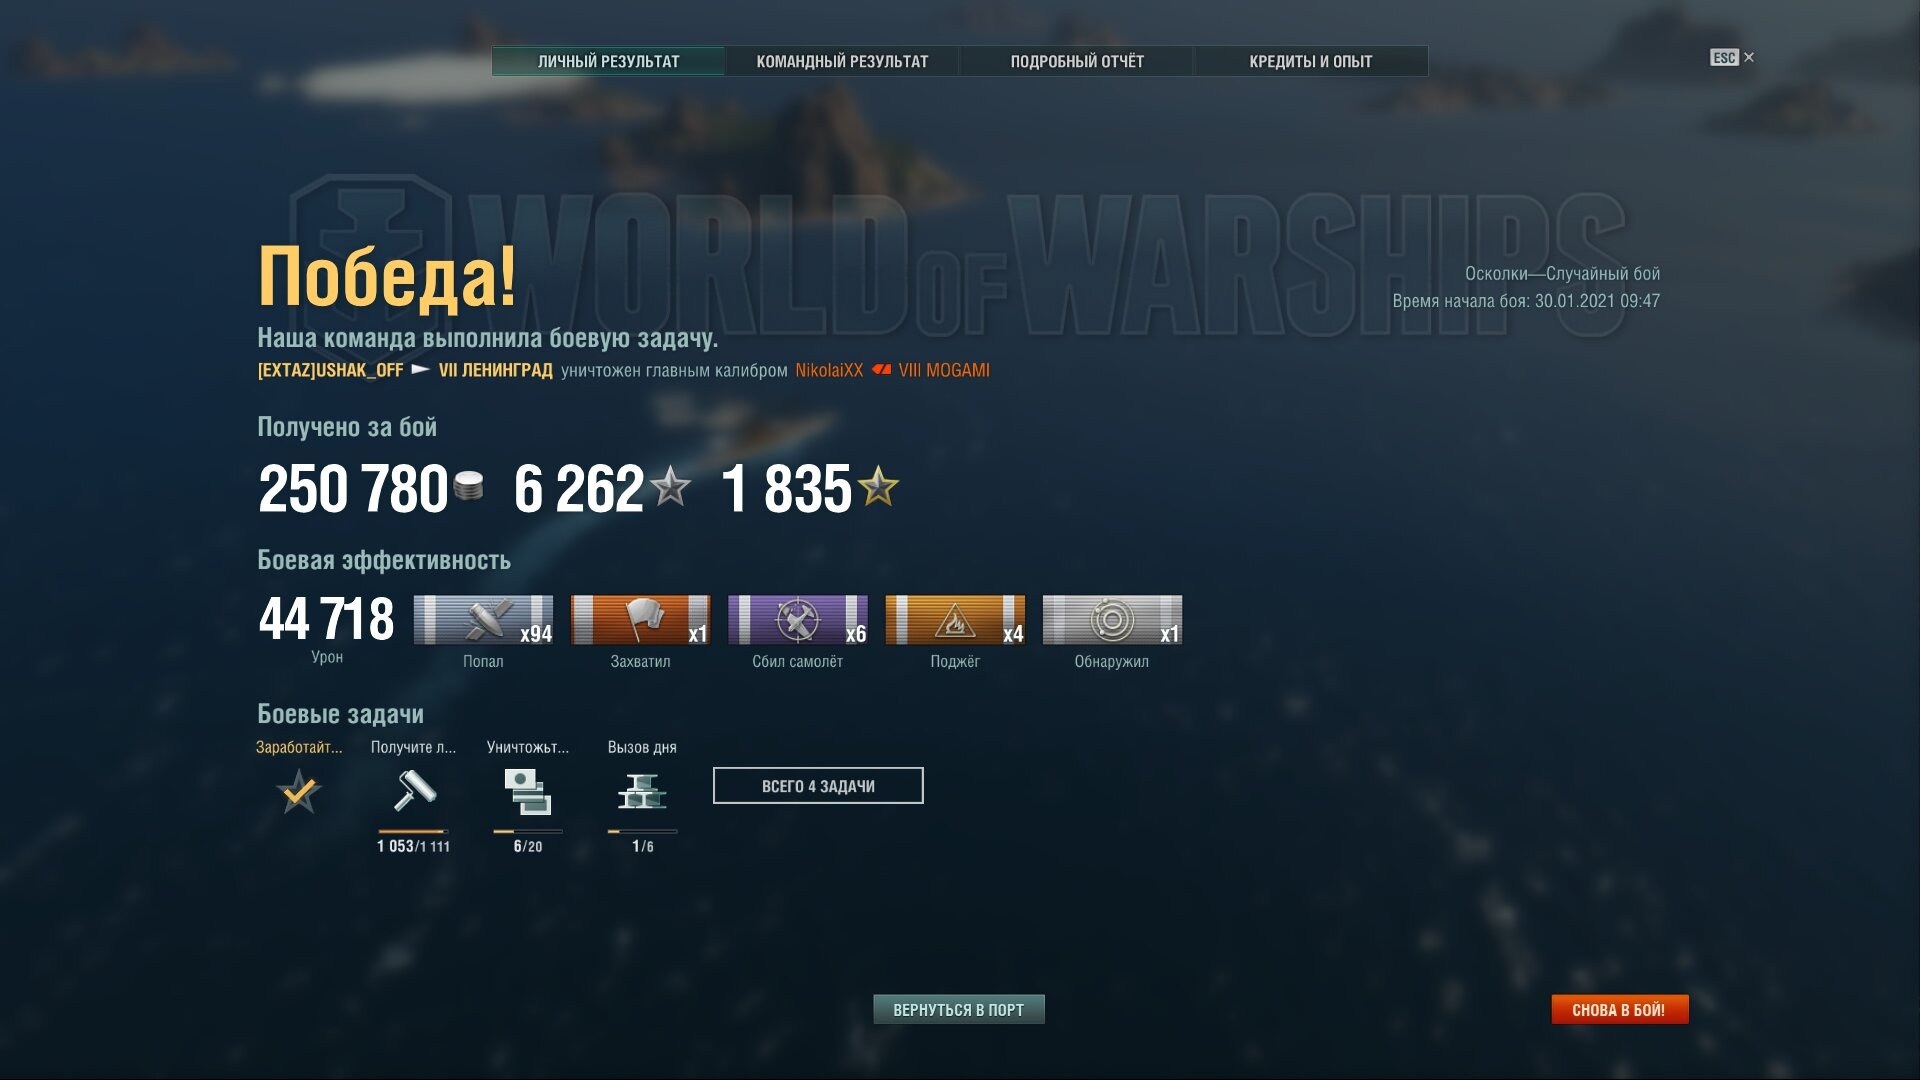Screen dimensions: 1920x1080
Task: Select the completed Заработайт... star mission icon
Action: 299,792
